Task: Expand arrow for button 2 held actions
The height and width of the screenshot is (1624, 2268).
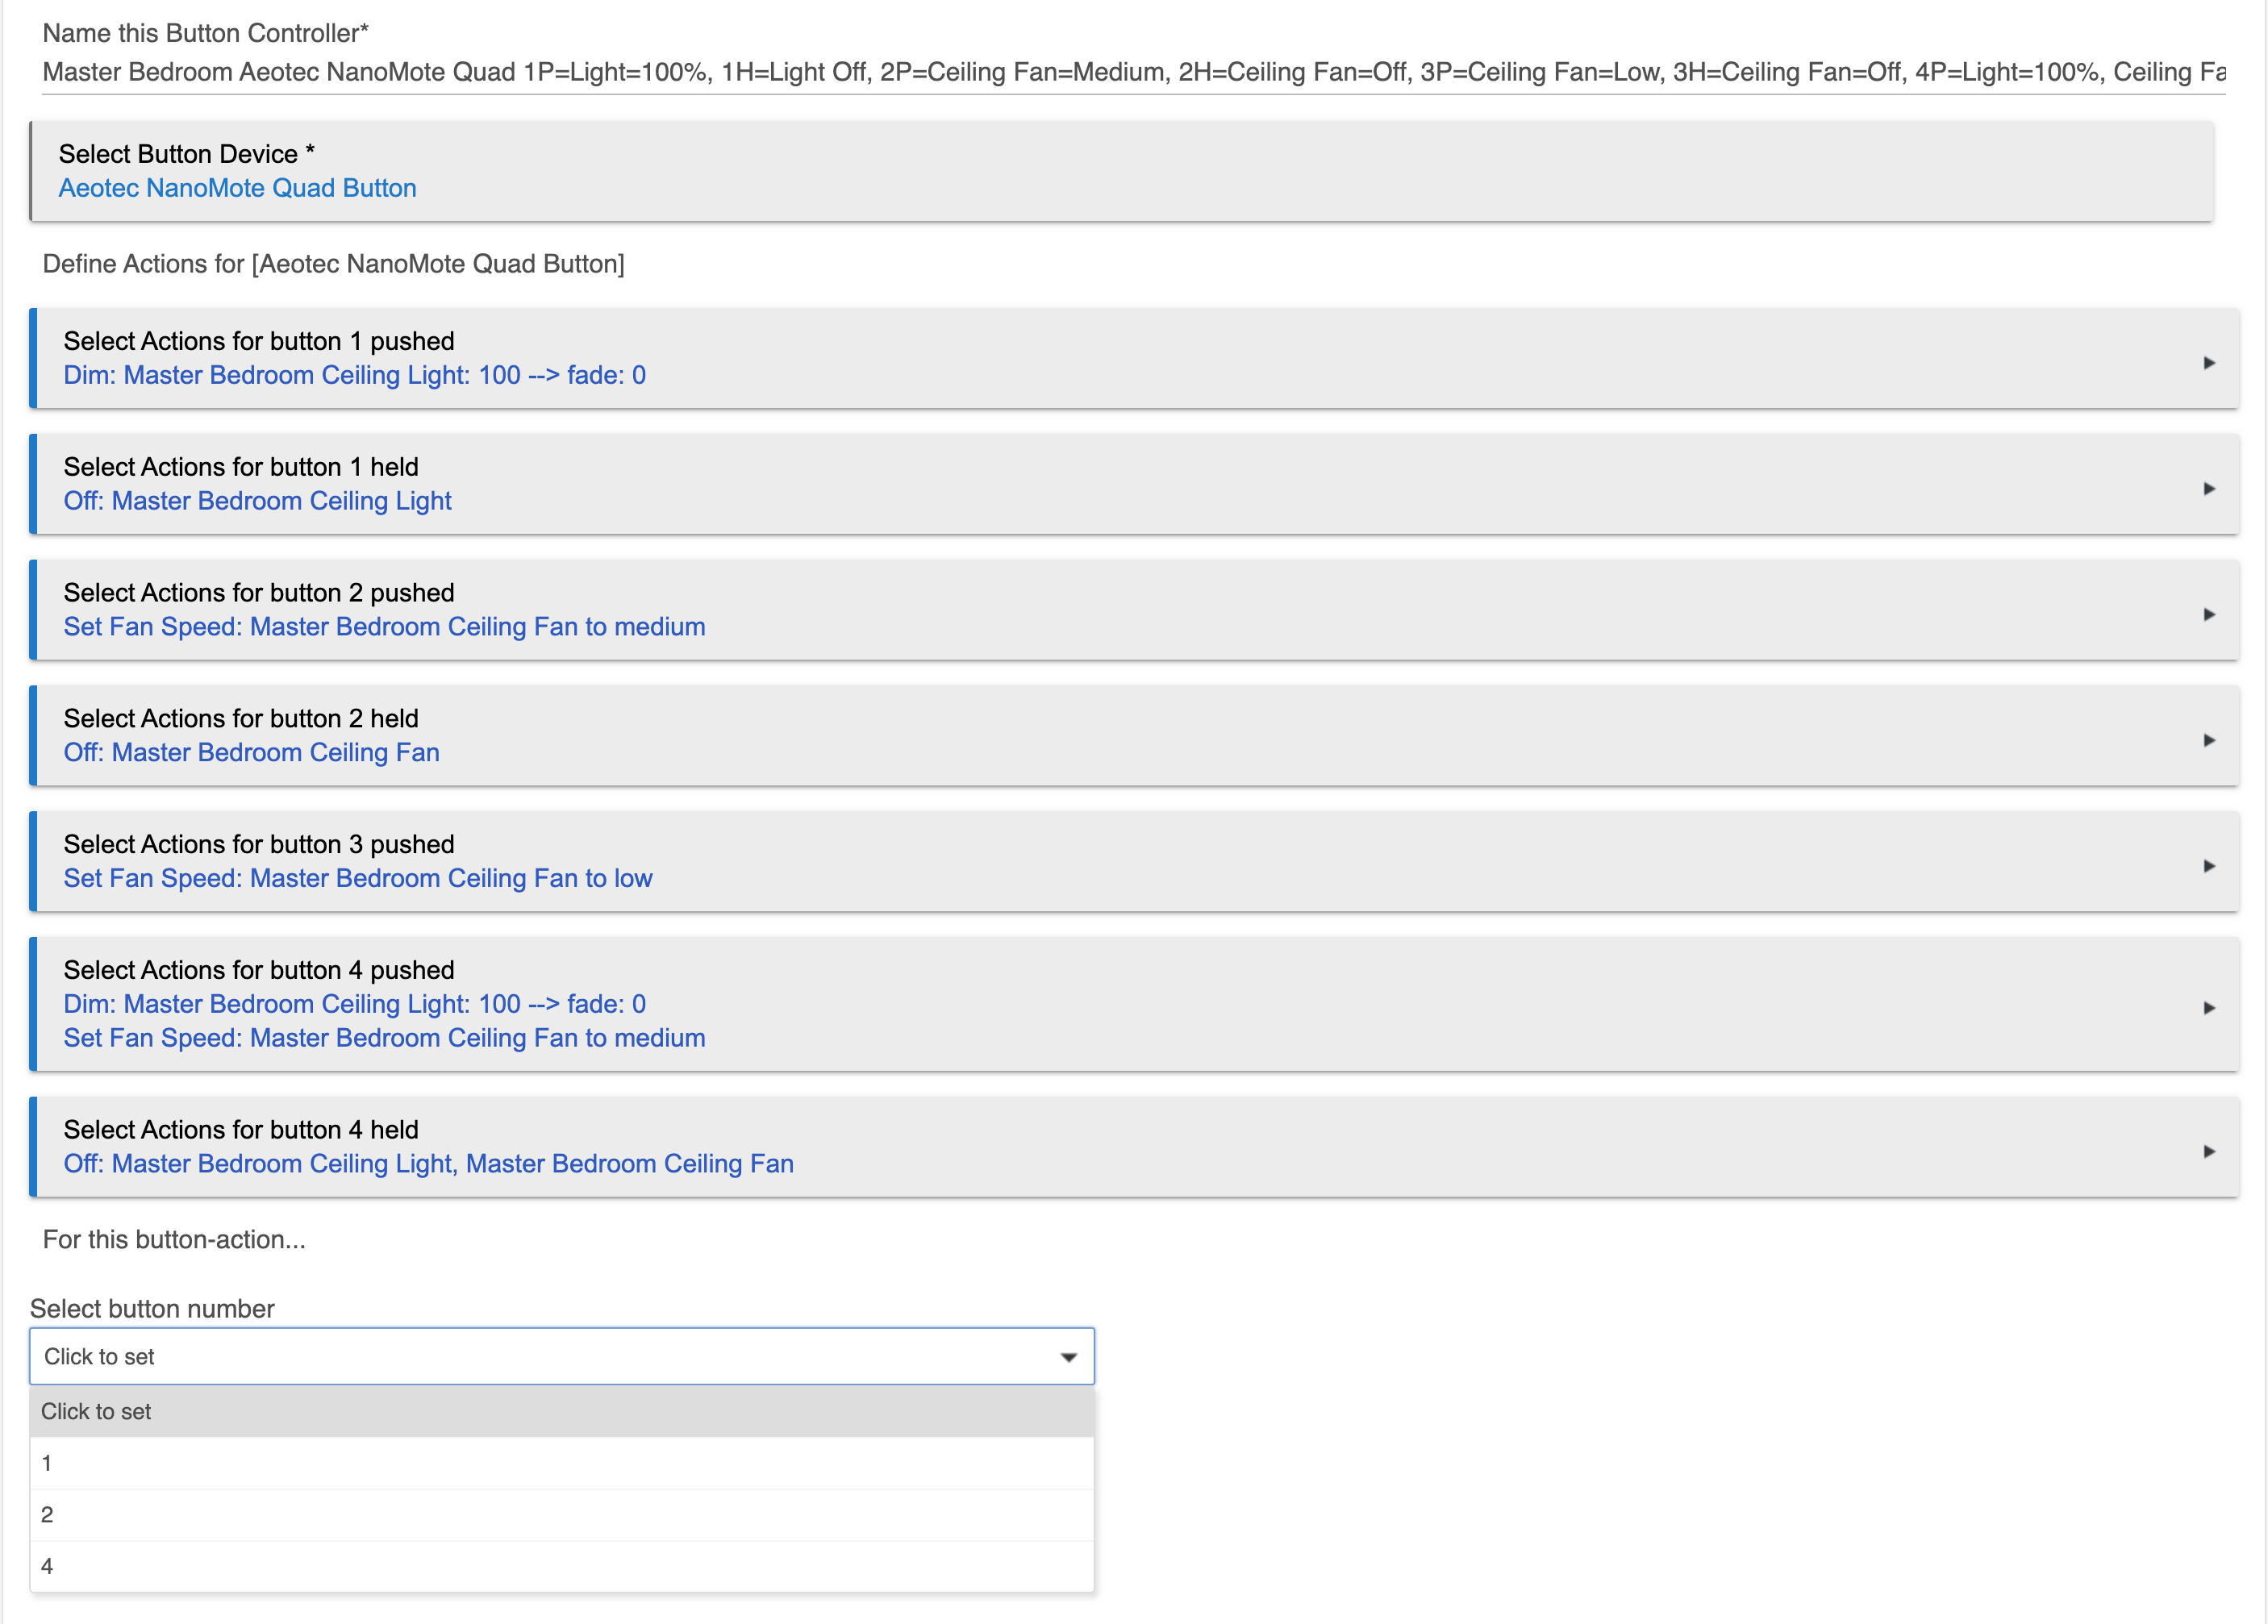Action: (2209, 740)
